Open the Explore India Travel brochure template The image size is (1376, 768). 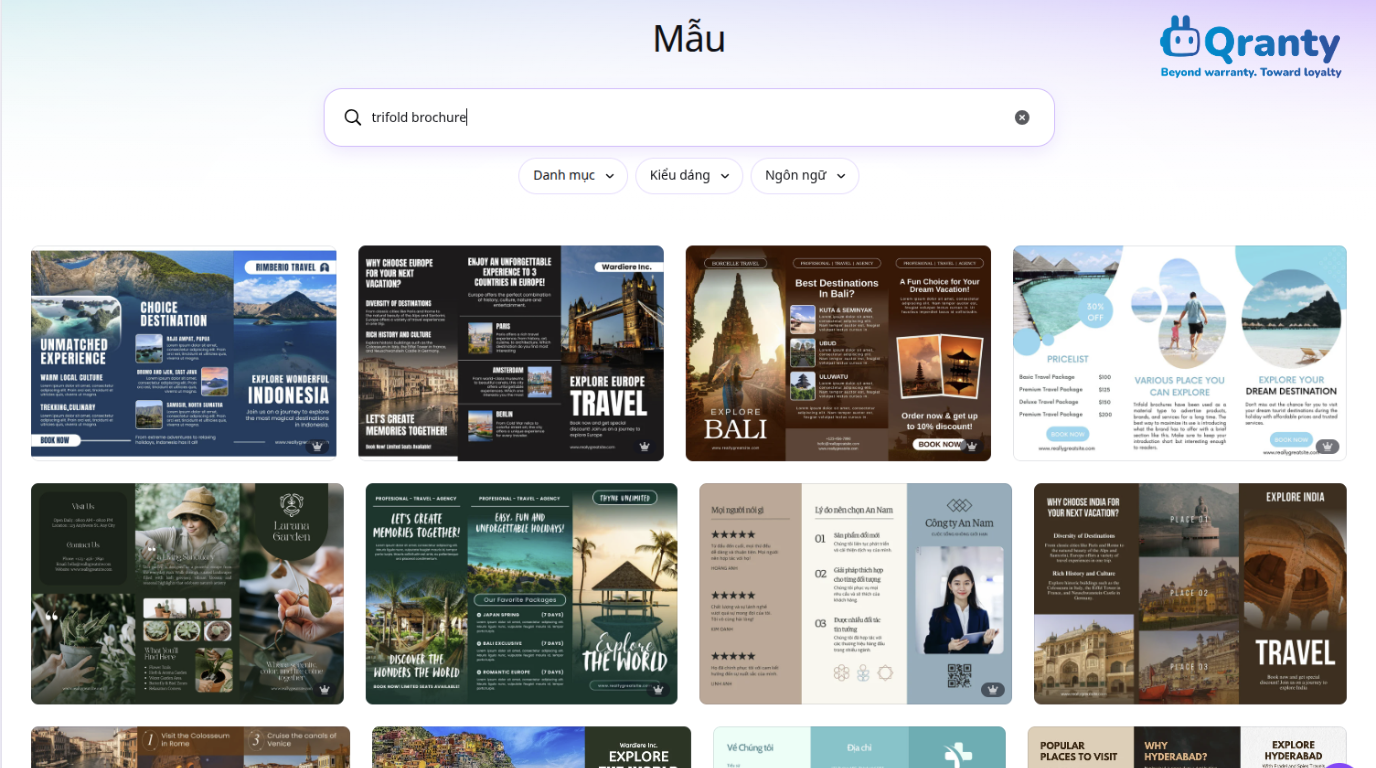[1190, 594]
